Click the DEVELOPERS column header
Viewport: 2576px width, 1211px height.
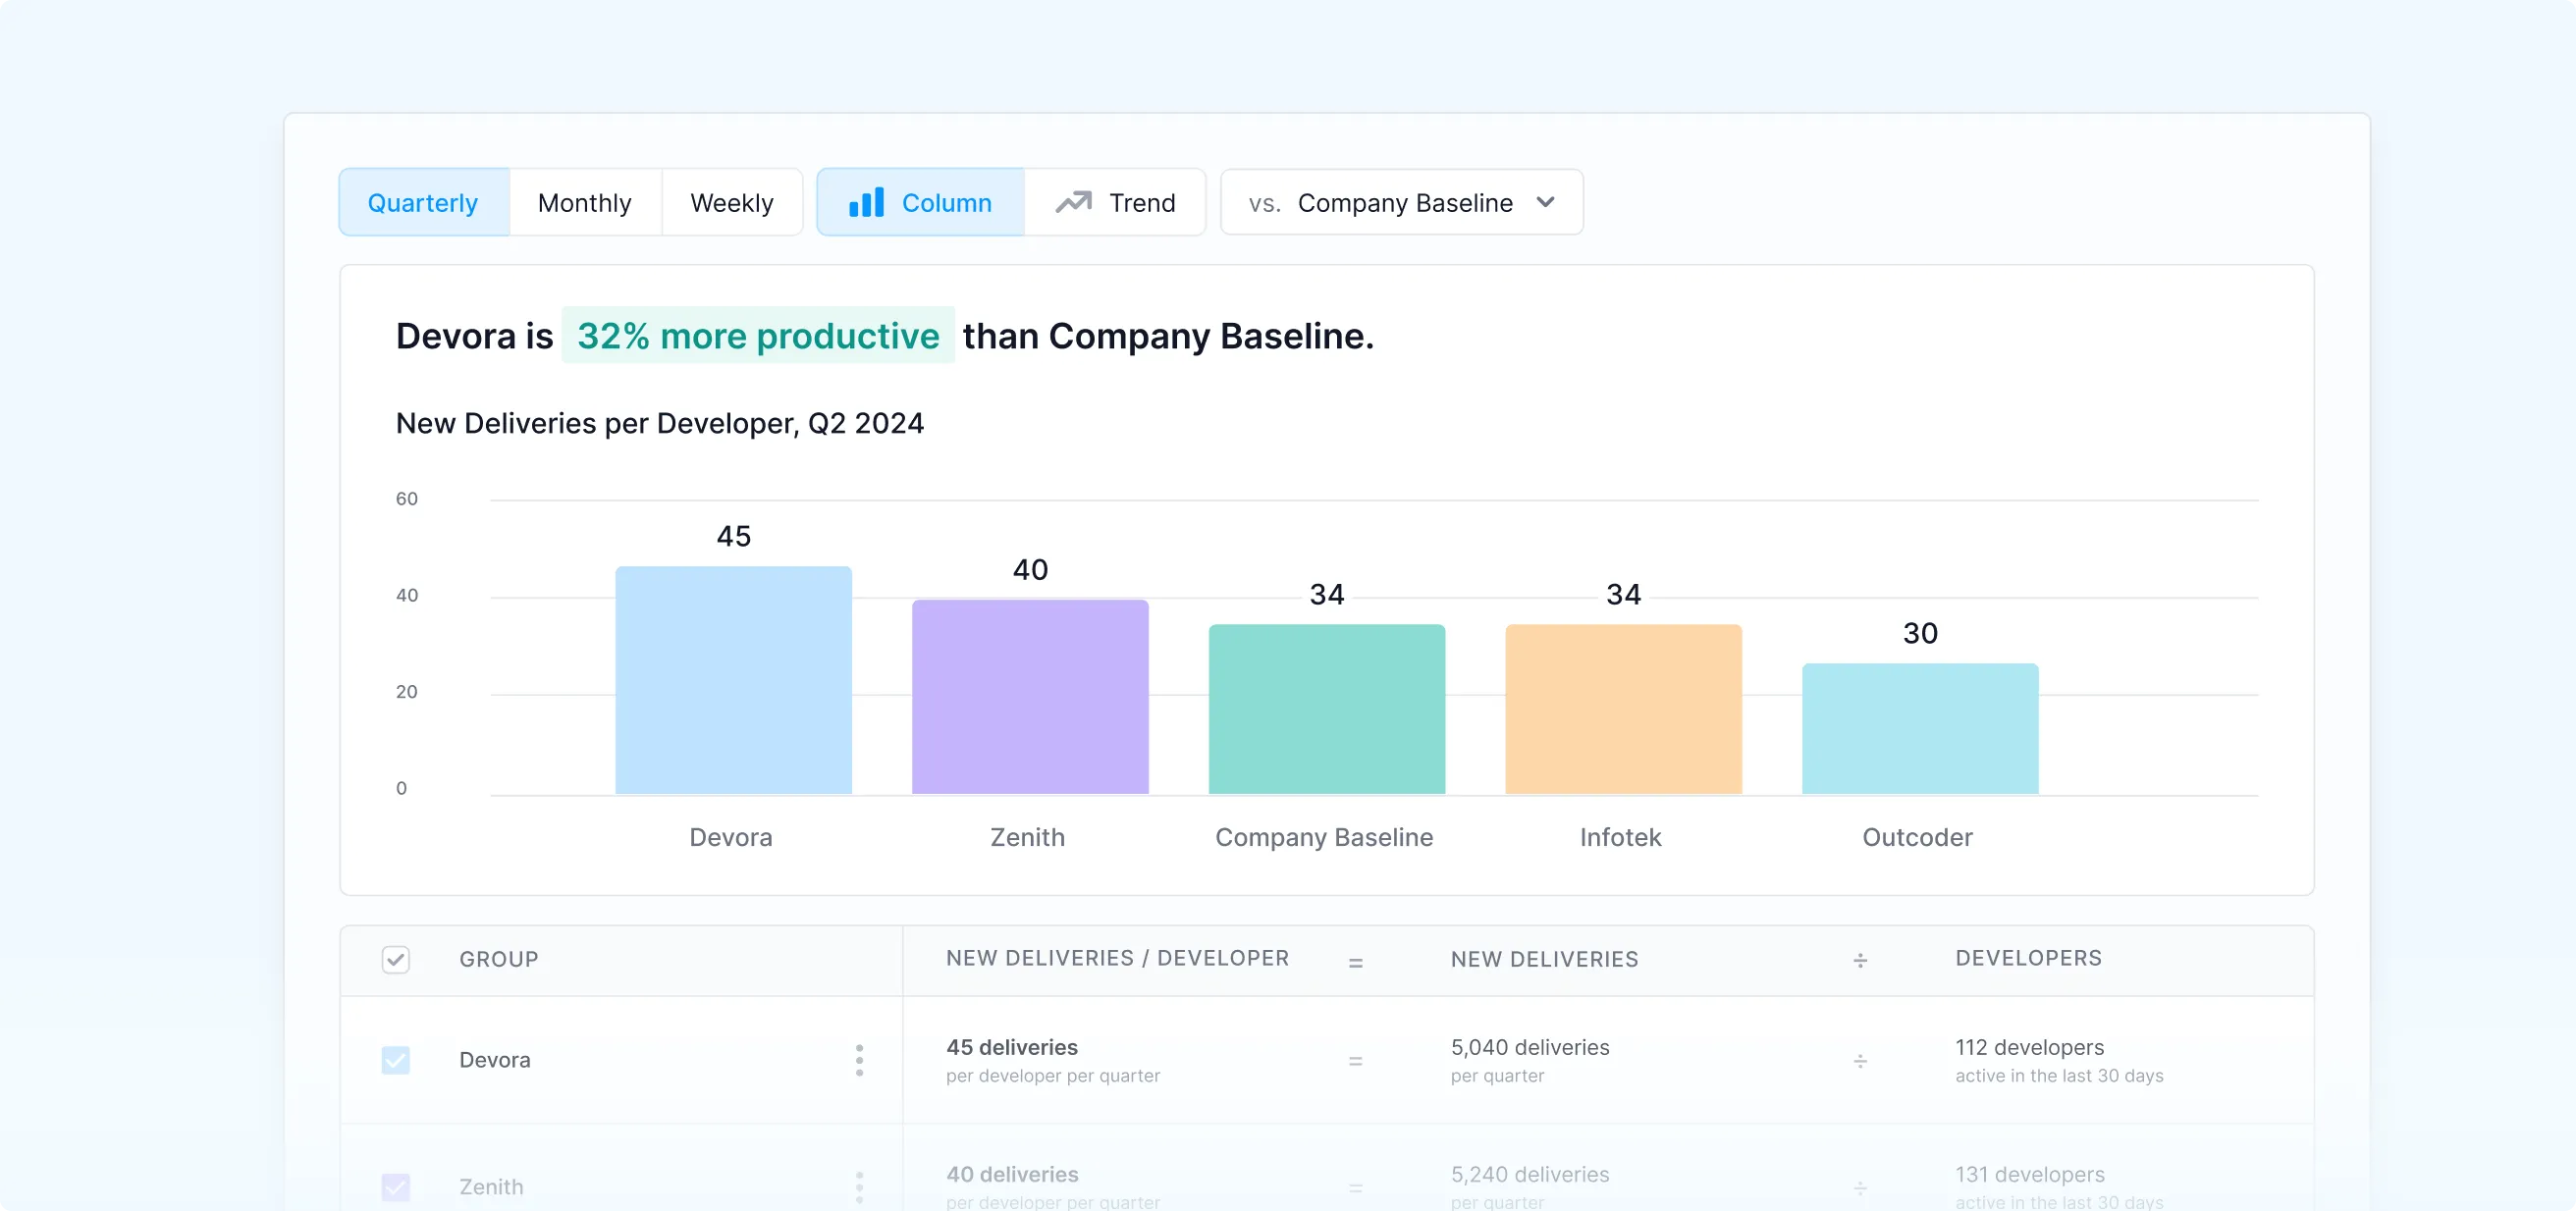point(2028,958)
